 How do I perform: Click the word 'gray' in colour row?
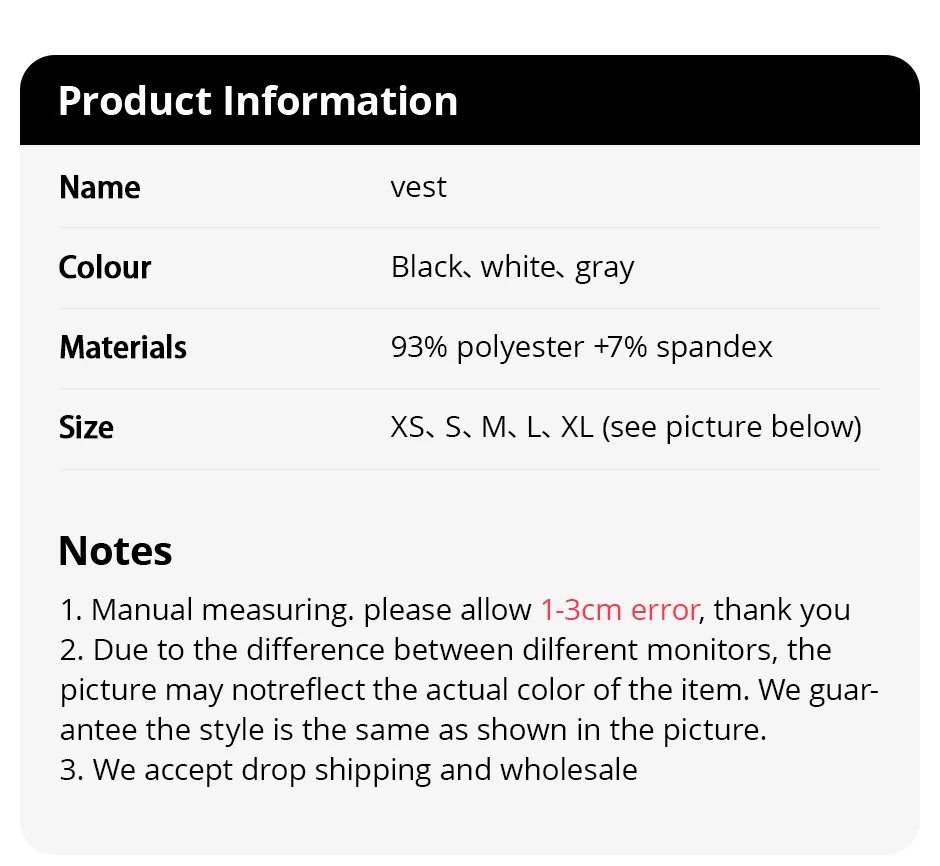coord(604,269)
